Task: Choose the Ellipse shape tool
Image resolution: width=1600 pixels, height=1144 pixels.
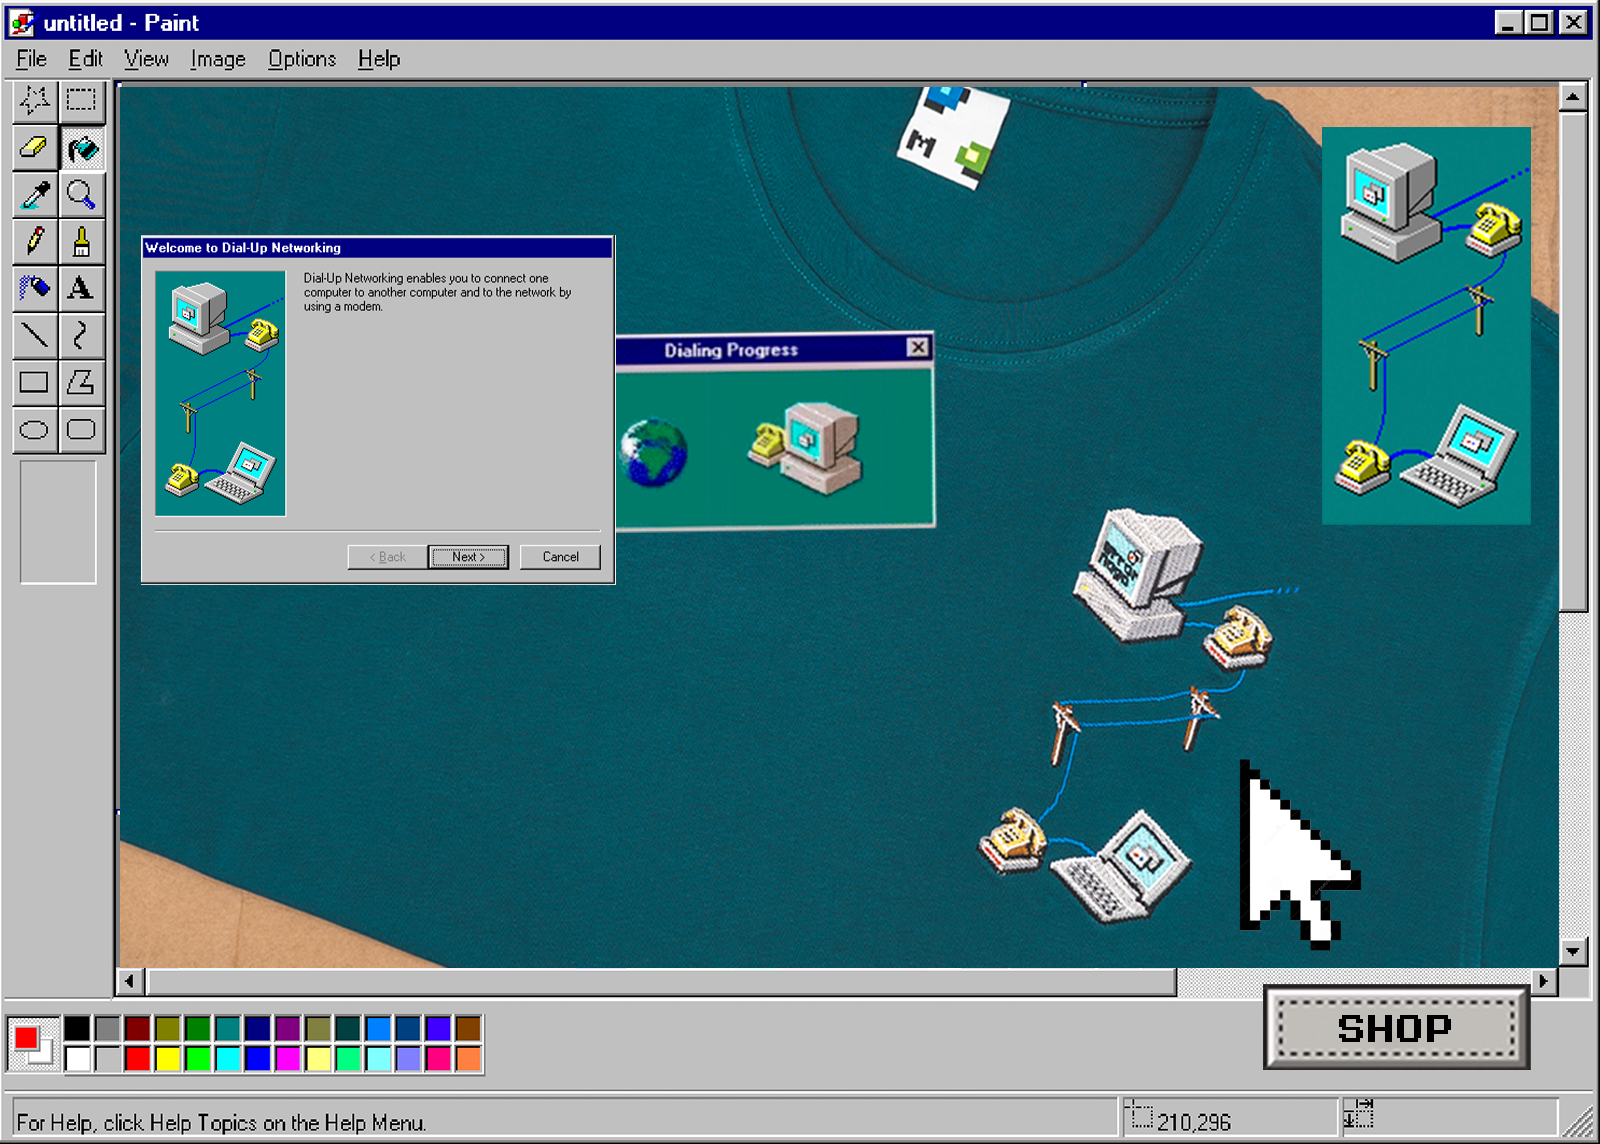Action: click(x=35, y=430)
